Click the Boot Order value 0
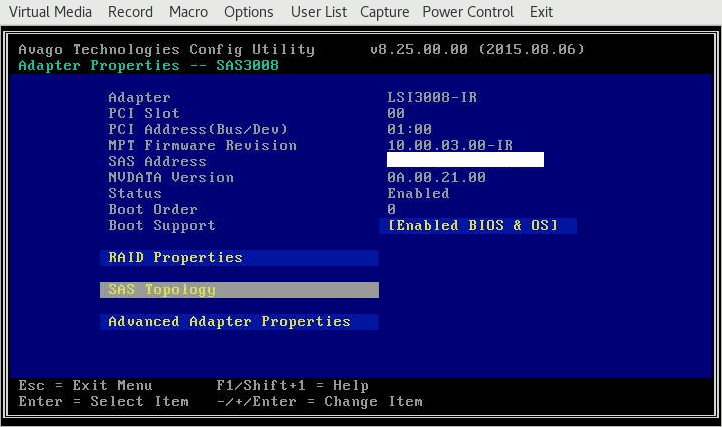The image size is (722, 427). [x=391, y=210]
